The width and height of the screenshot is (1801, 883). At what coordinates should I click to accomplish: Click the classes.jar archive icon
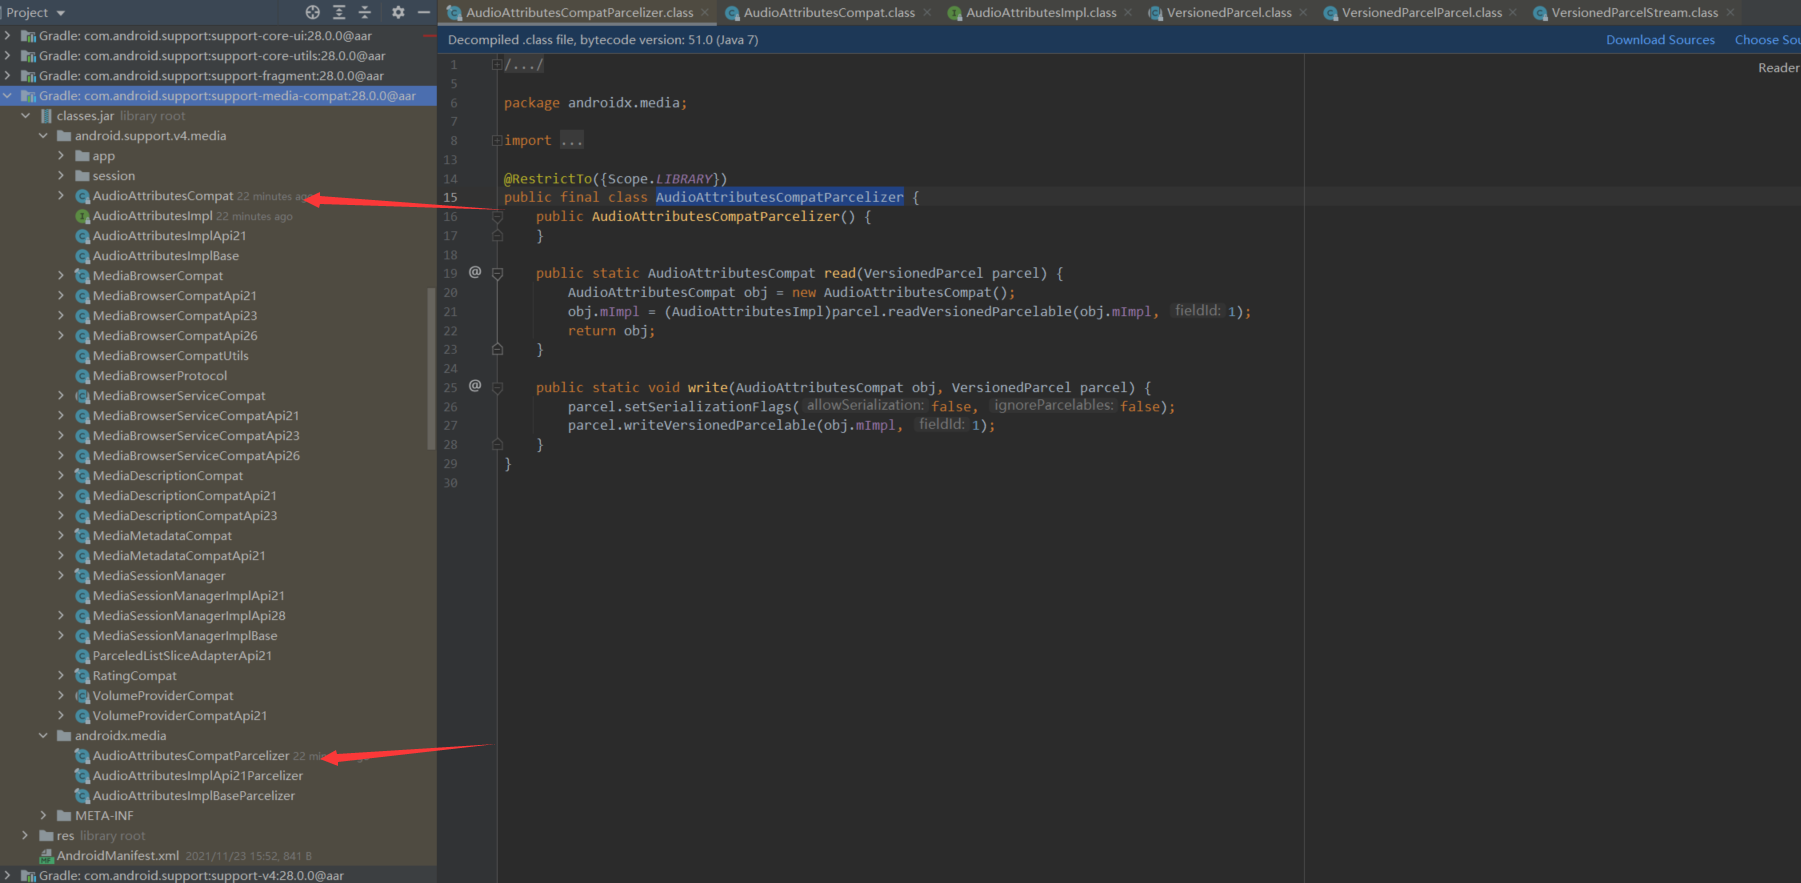pyautogui.click(x=46, y=116)
